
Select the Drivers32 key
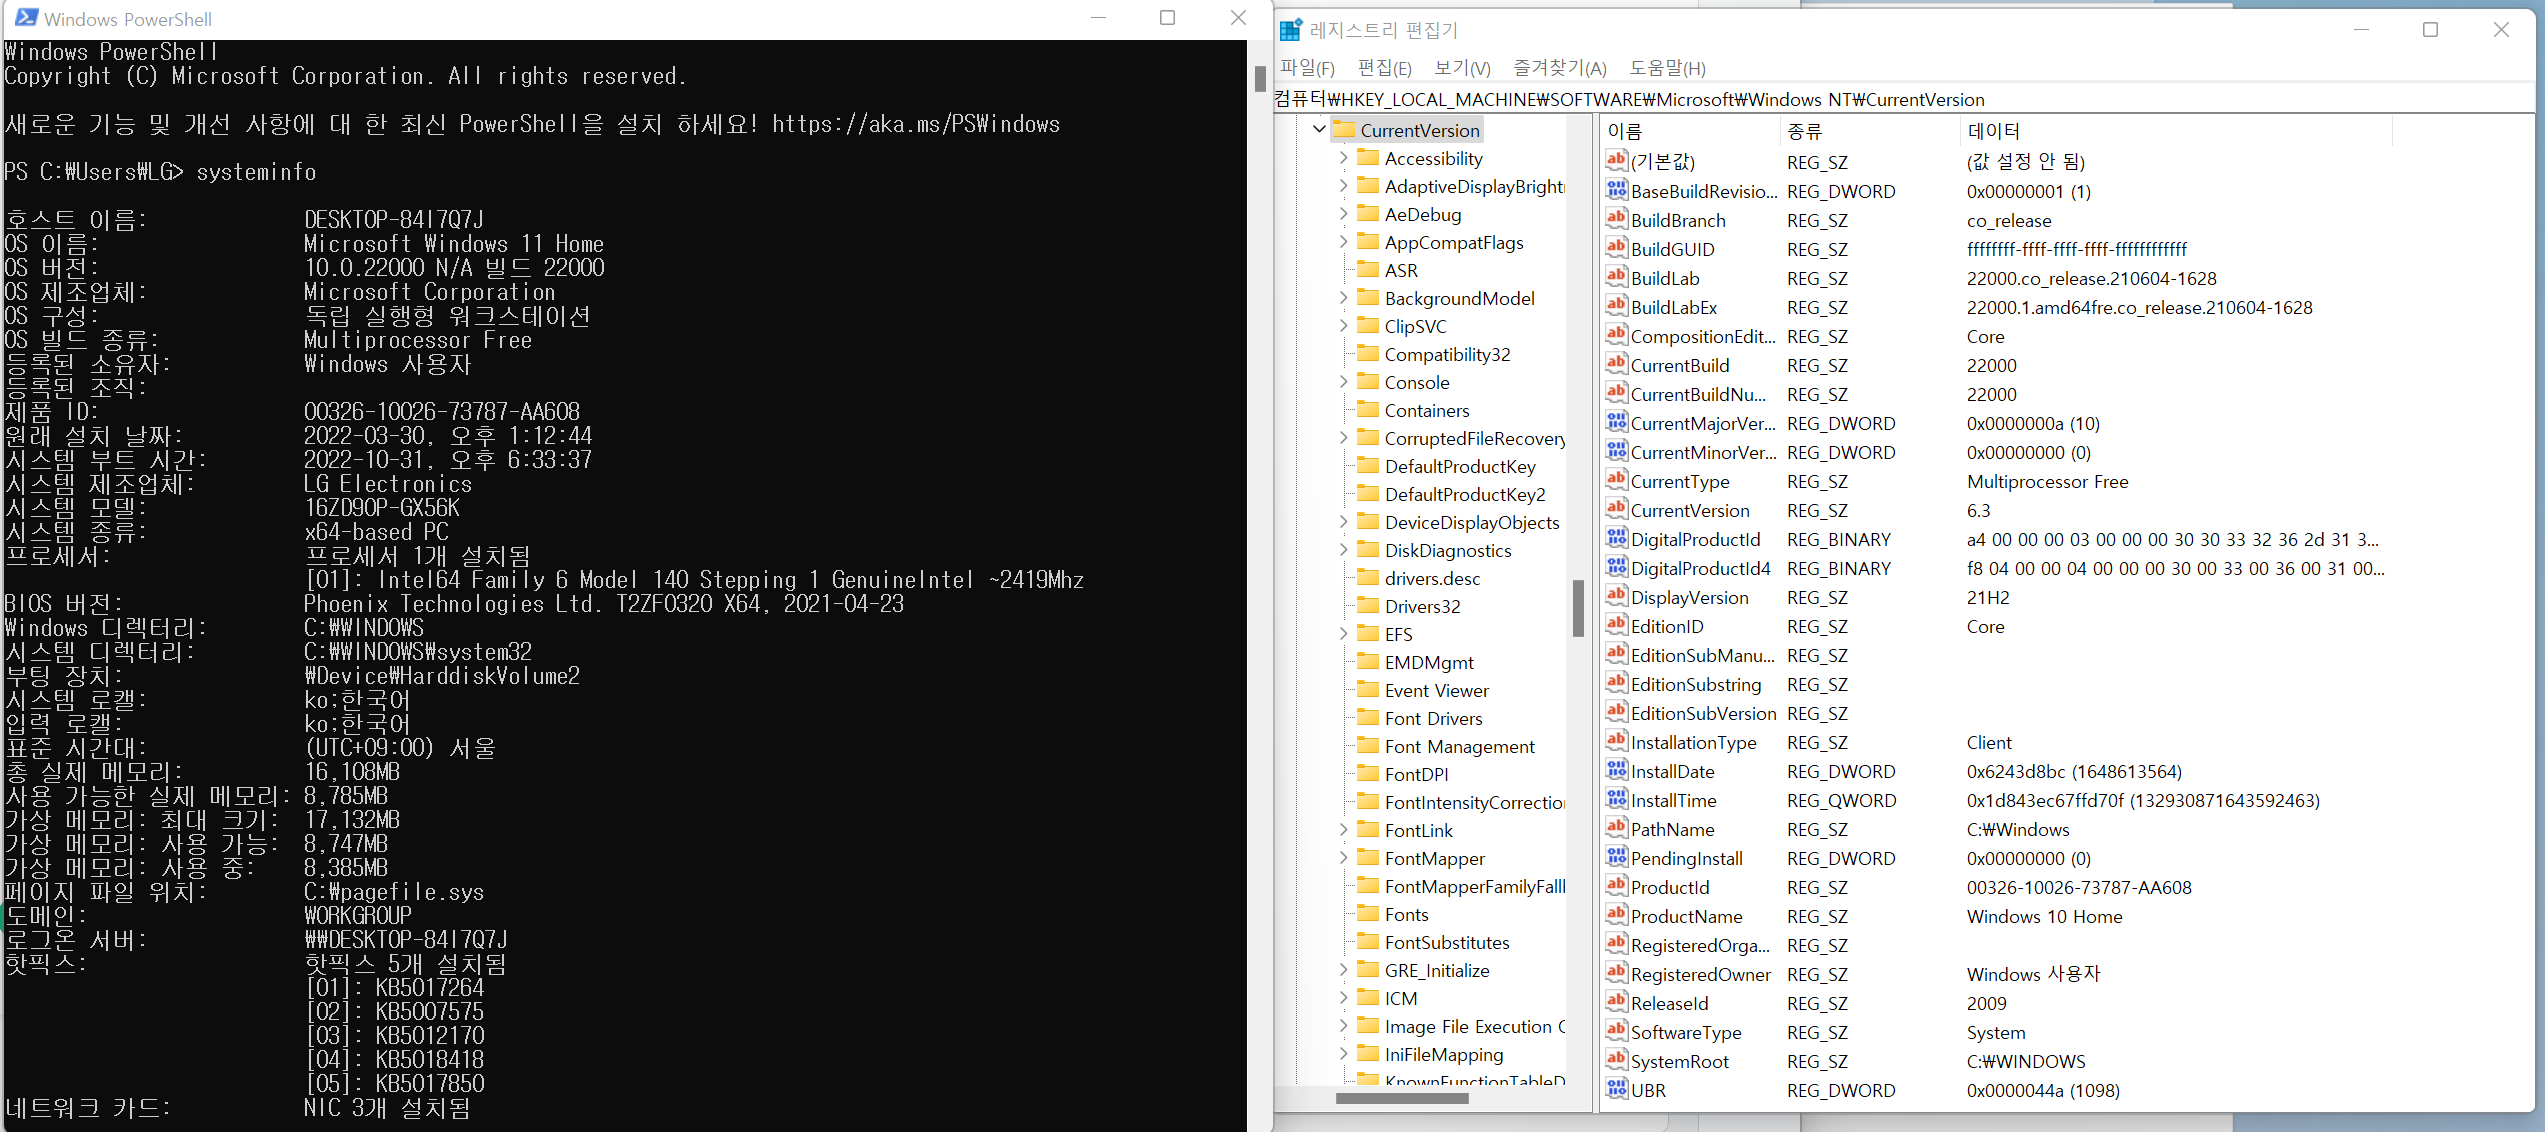(1422, 606)
